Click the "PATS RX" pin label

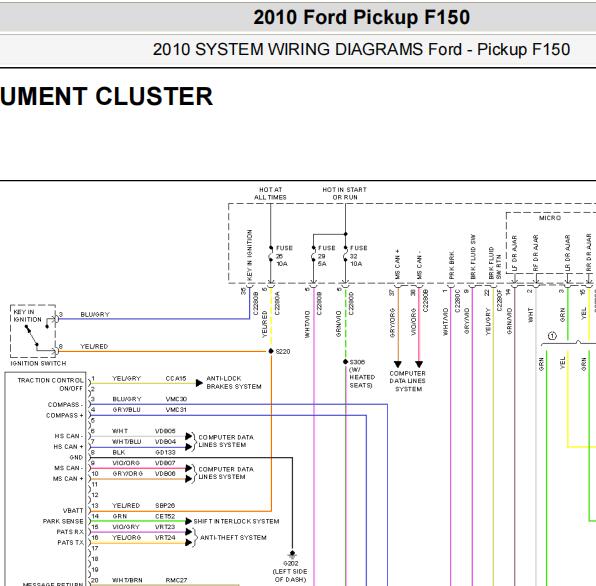coord(70,532)
